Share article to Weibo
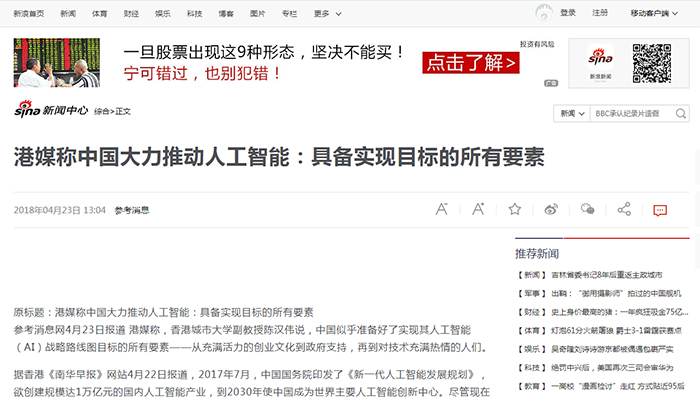Viewport: 700px width, 400px height. (x=551, y=209)
